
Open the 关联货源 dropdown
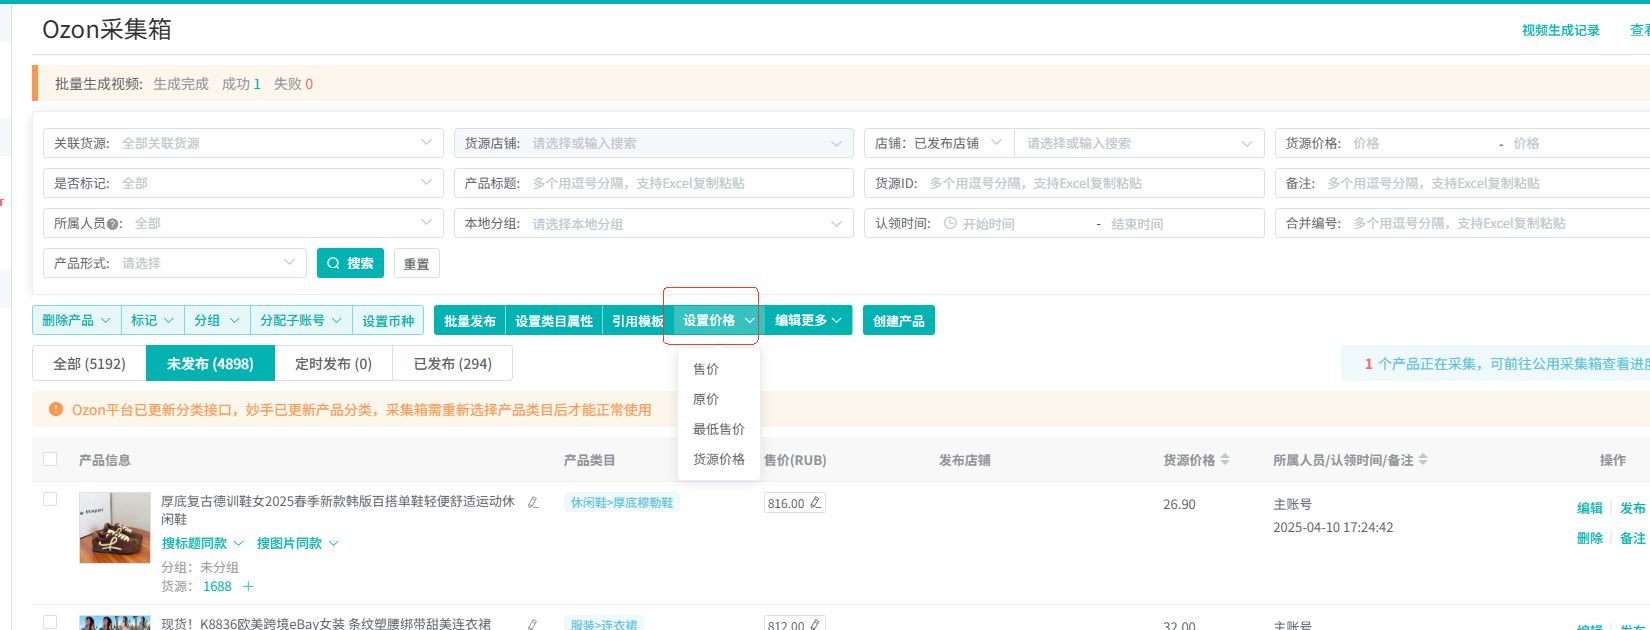coord(243,143)
